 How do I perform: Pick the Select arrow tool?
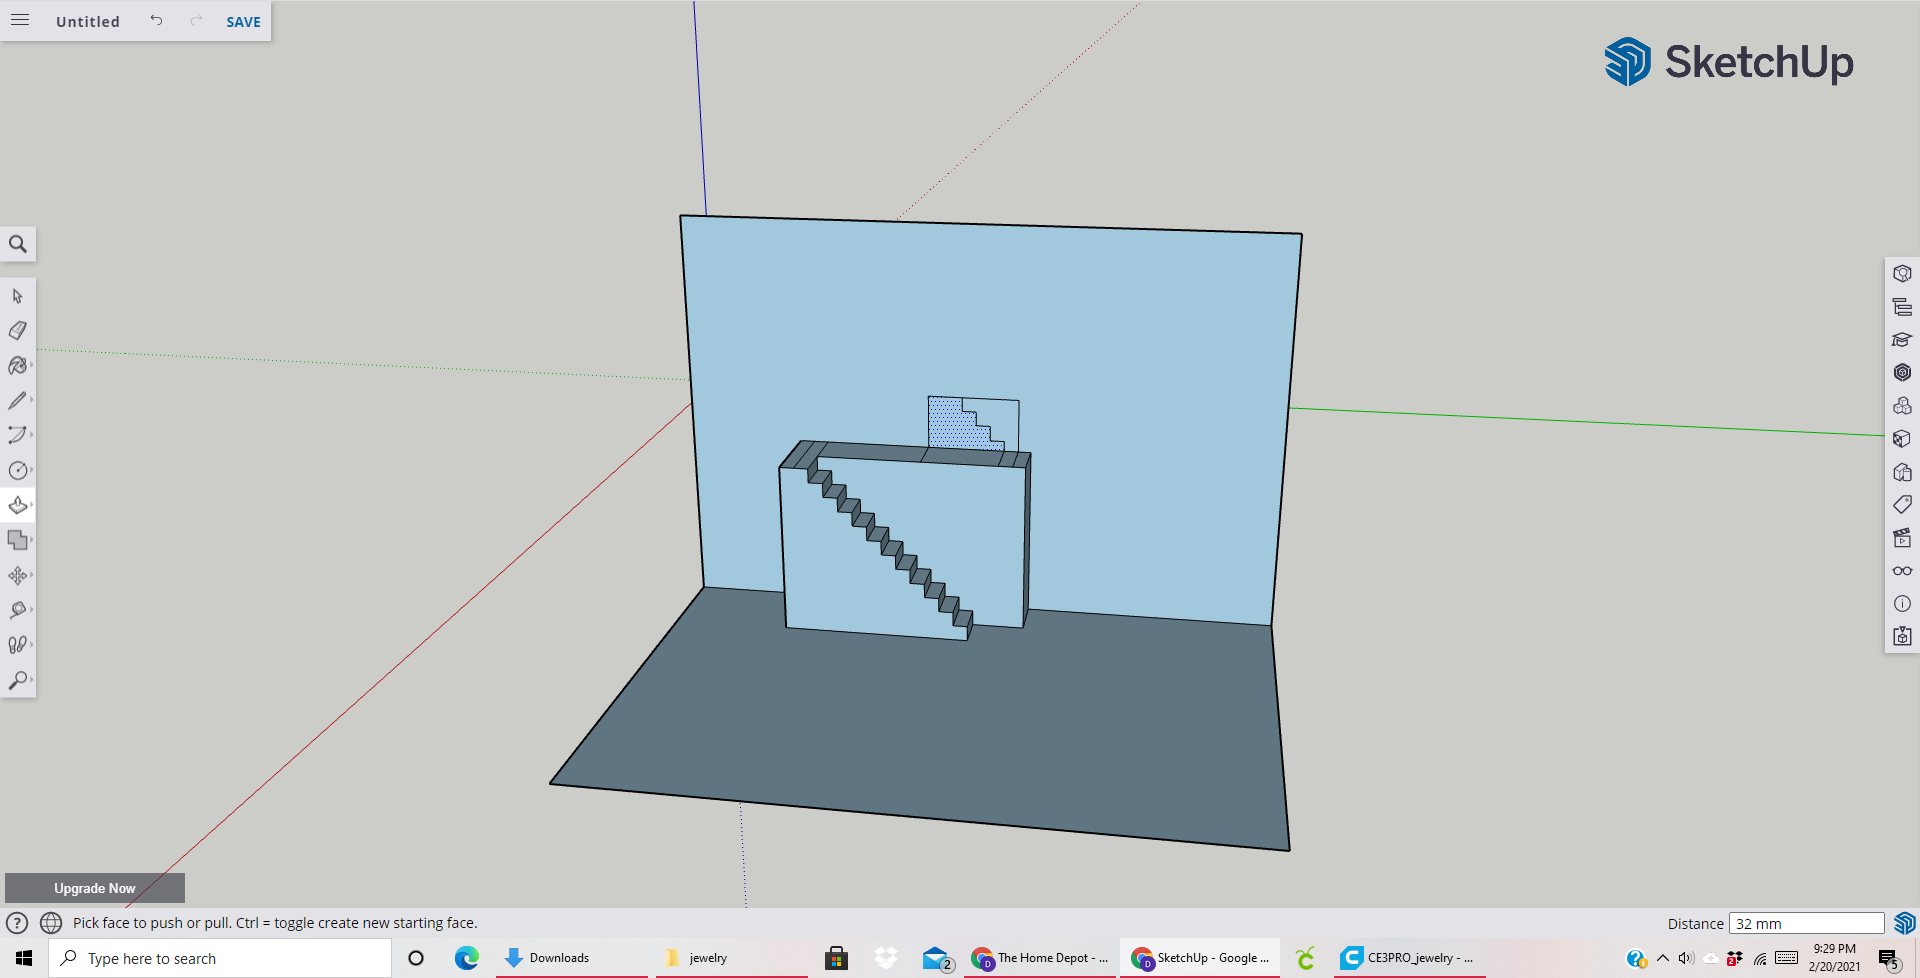(x=18, y=296)
